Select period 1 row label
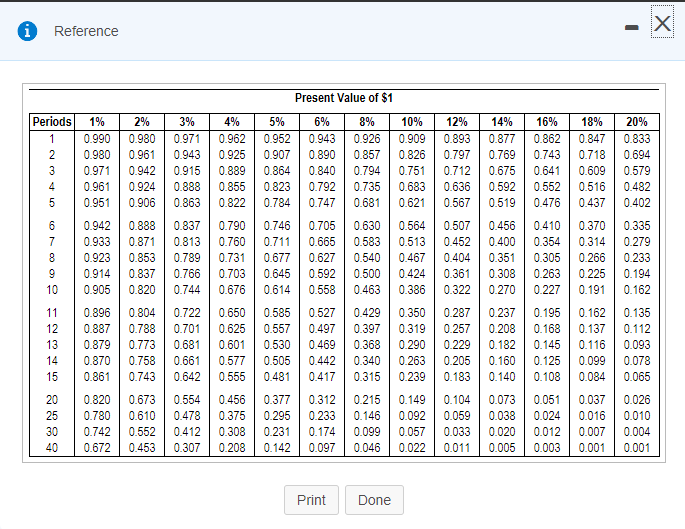 click(52, 139)
